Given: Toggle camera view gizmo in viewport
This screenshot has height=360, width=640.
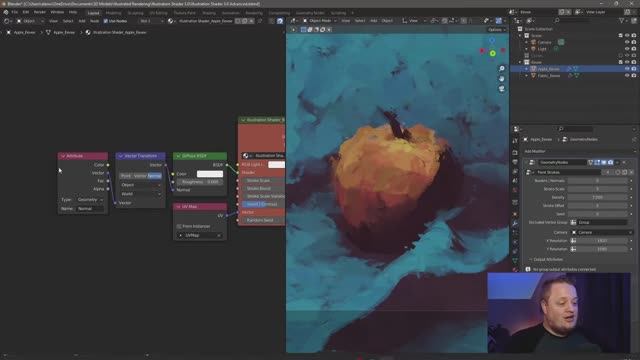Looking at the screenshot, I should 502,89.
